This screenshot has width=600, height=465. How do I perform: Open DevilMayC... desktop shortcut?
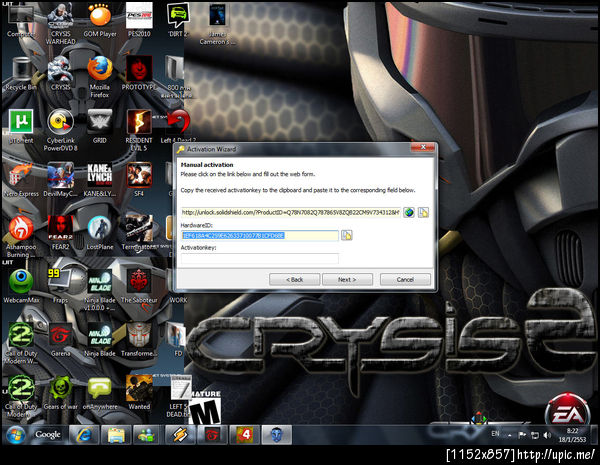coord(60,180)
